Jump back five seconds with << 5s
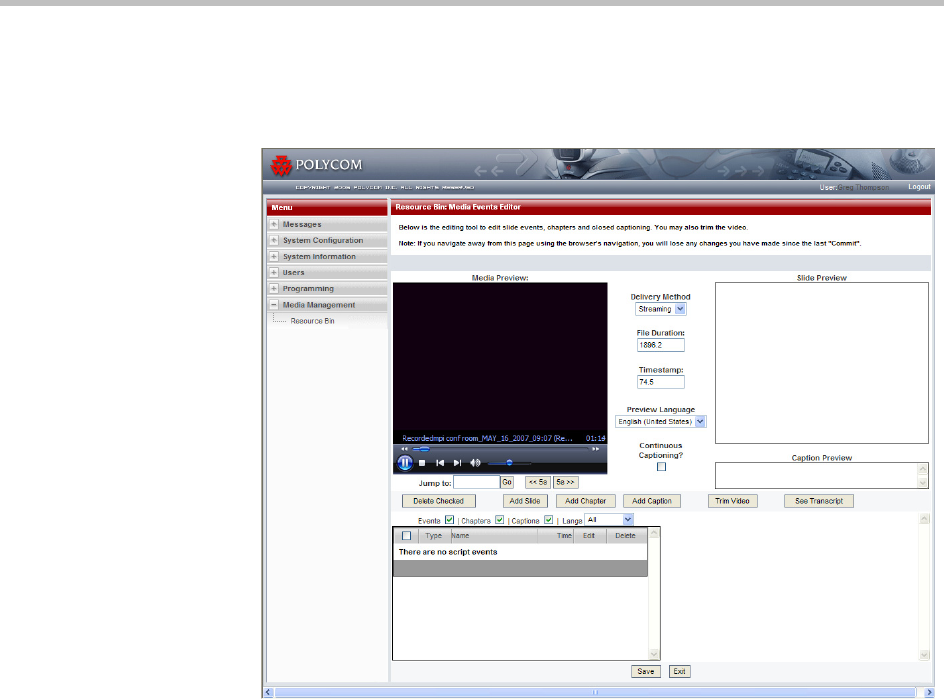944x699 pixels. click(538, 482)
